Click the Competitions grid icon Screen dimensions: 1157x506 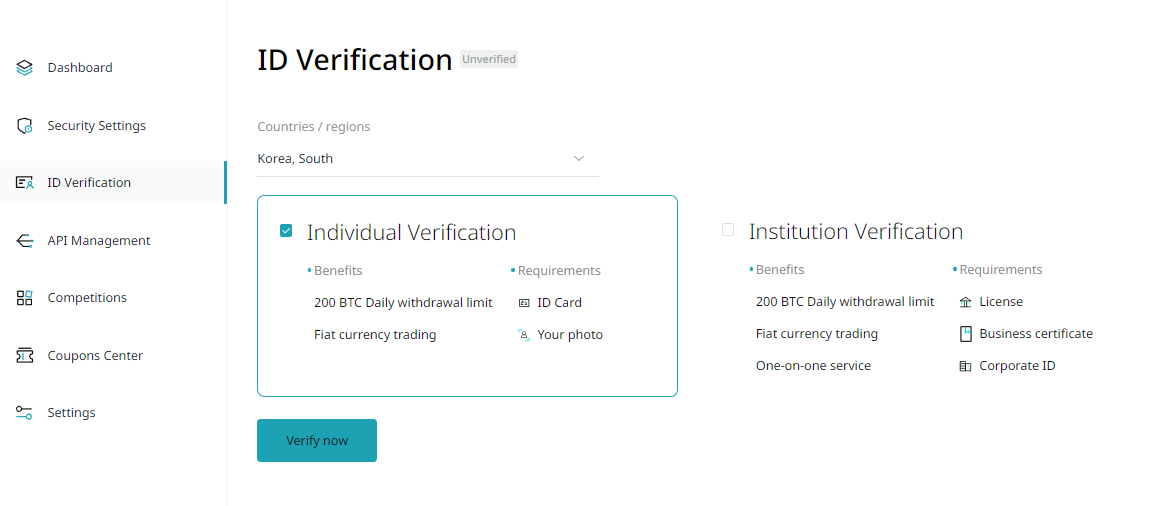[25, 298]
